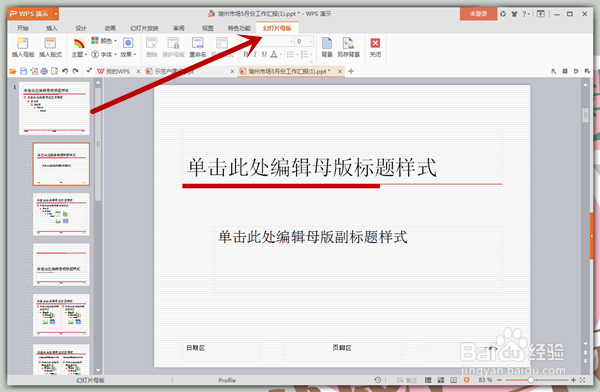Click the Export to PDF quick-access icon
Viewport: 600px width, 392px height.
pyautogui.click(x=34, y=71)
